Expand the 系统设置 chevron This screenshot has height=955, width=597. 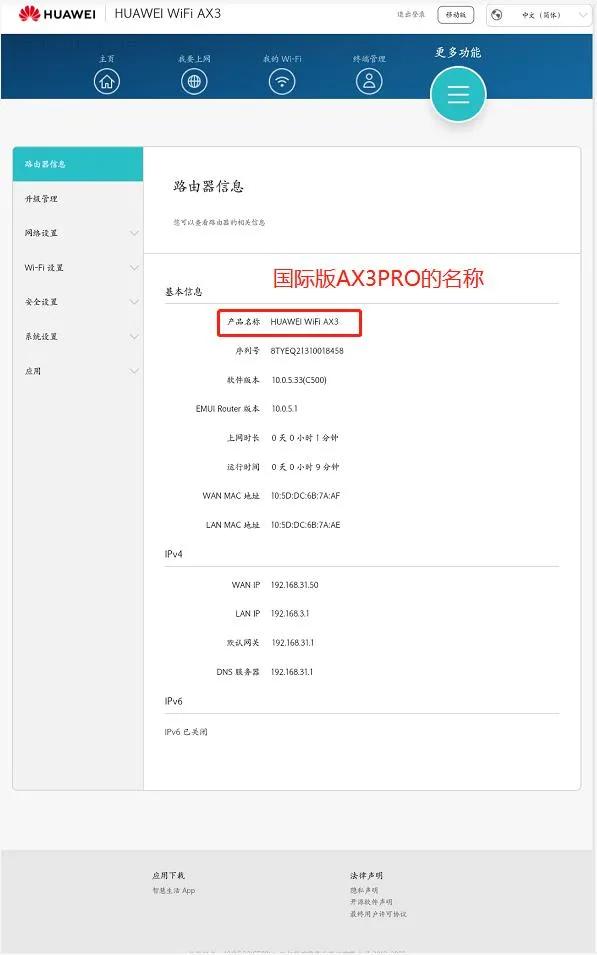(x=134, y=336)
